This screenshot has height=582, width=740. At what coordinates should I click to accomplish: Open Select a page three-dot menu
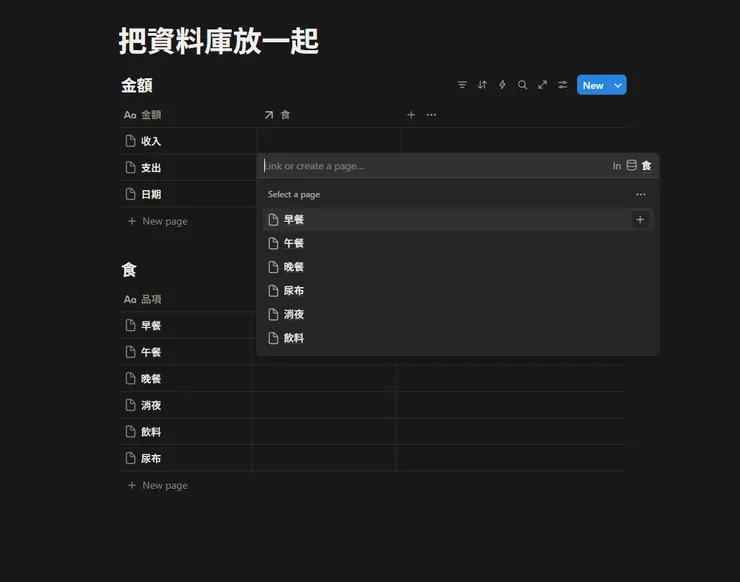[640, 194]
